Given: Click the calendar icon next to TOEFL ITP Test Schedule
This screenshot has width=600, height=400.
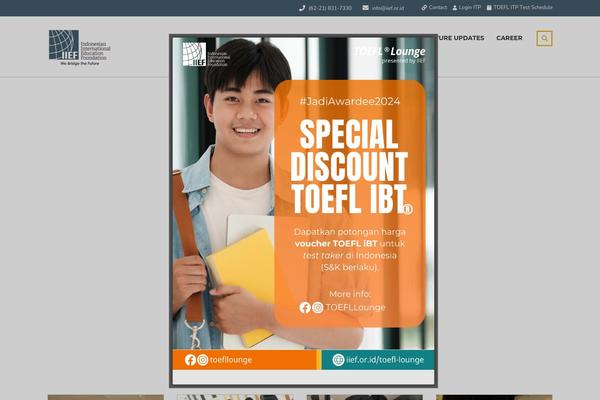Looking at the screenshot, I should coord(489,8).
